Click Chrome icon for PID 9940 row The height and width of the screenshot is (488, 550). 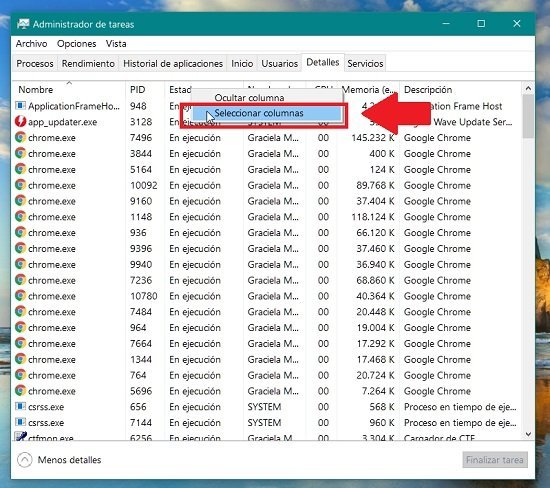click(x=21, y=264)
